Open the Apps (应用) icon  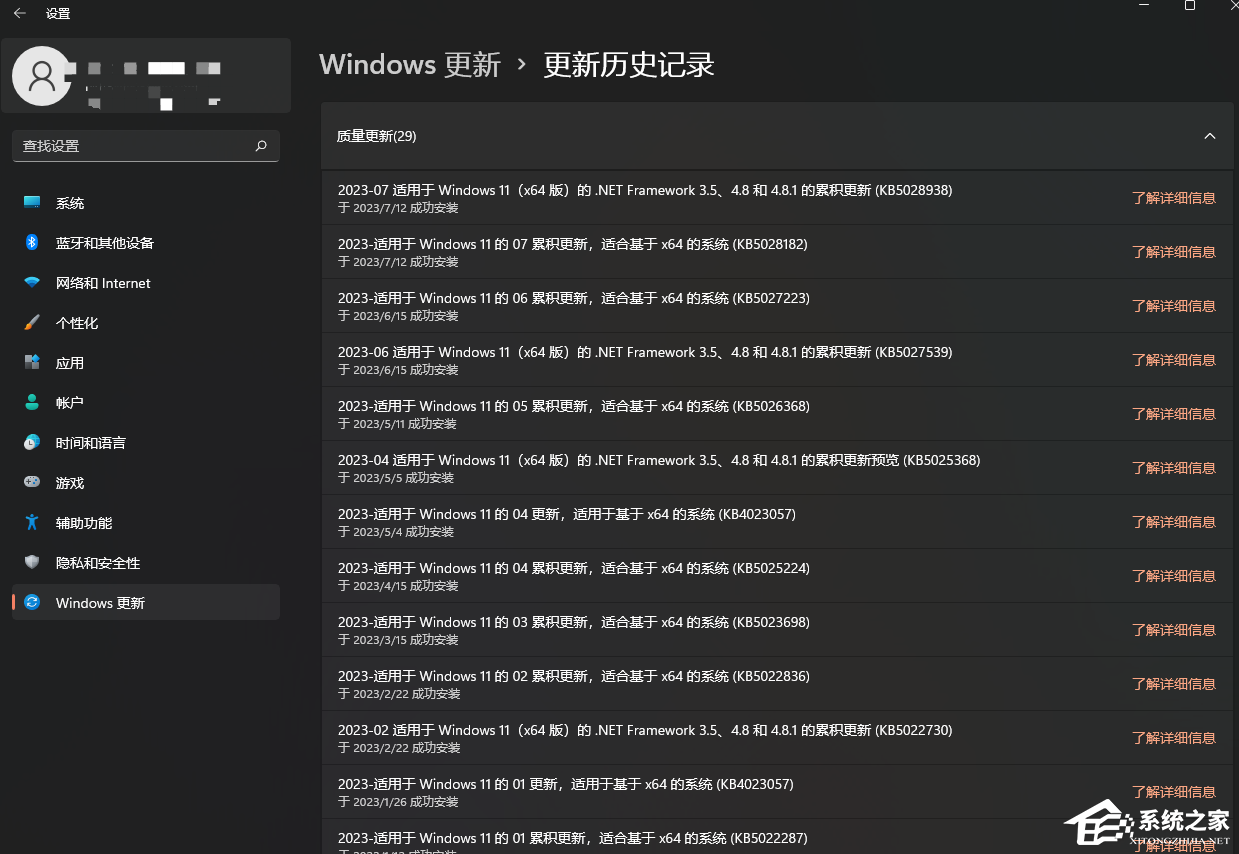(32, 363)
